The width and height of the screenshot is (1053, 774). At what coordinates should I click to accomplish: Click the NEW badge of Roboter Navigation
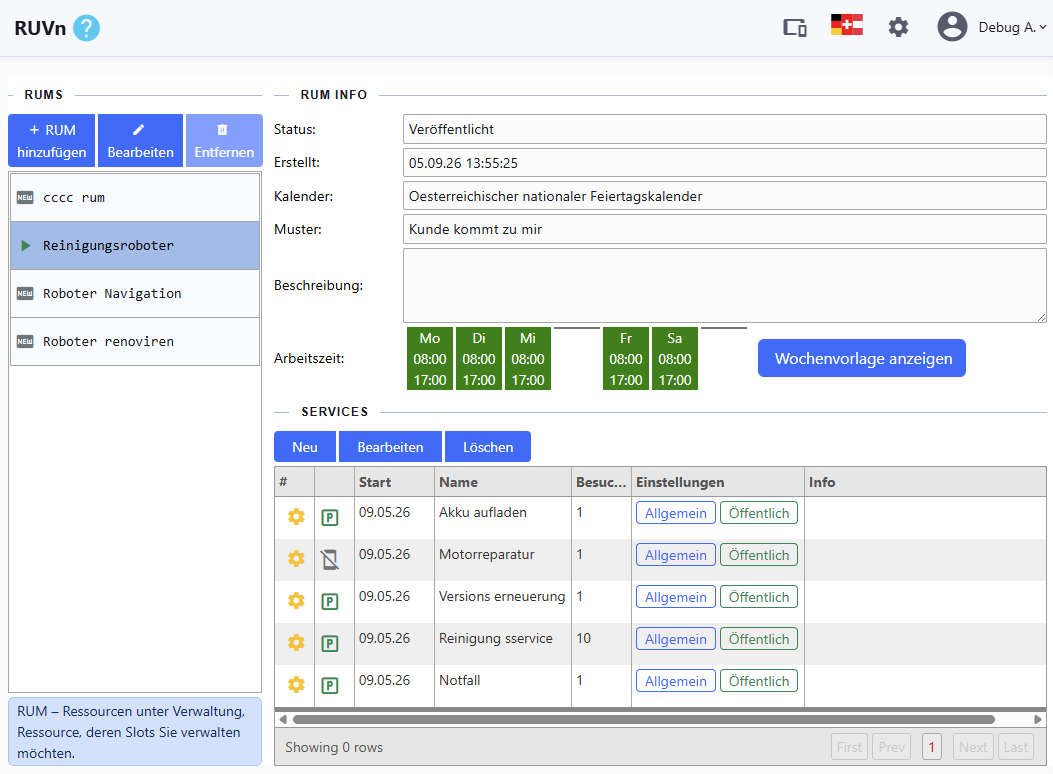click(x=25, y=293)
